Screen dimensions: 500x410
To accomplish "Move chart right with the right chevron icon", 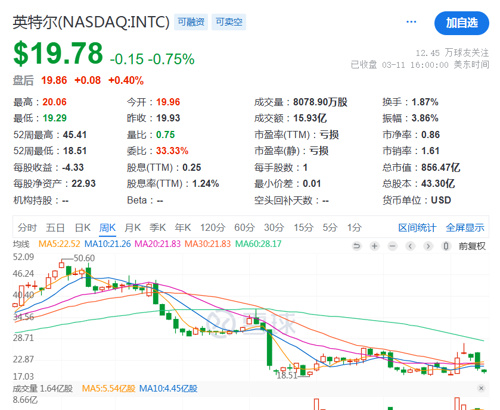I will (428, 246).
